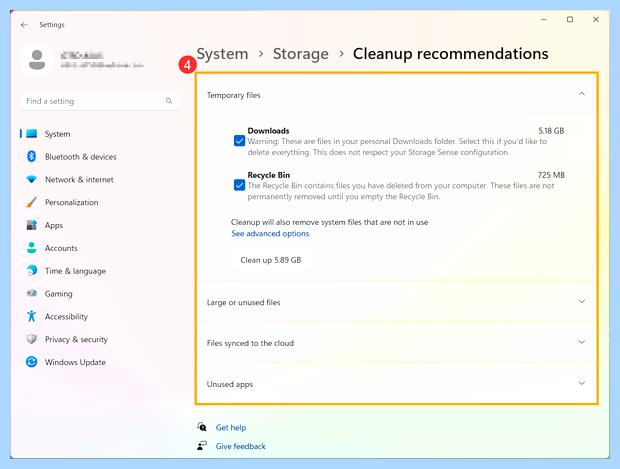Click the Unused apps label
Image resolution: width=620 pixels, height=469 pixels.
(x=230, y=384)
